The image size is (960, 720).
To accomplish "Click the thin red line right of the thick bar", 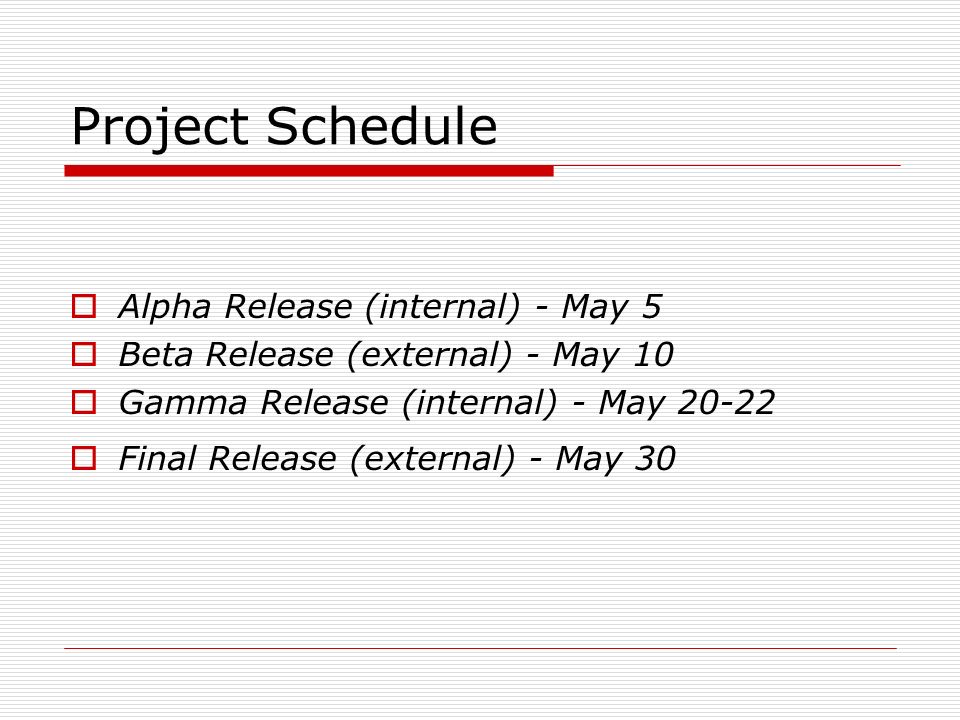I will [727, 165].
